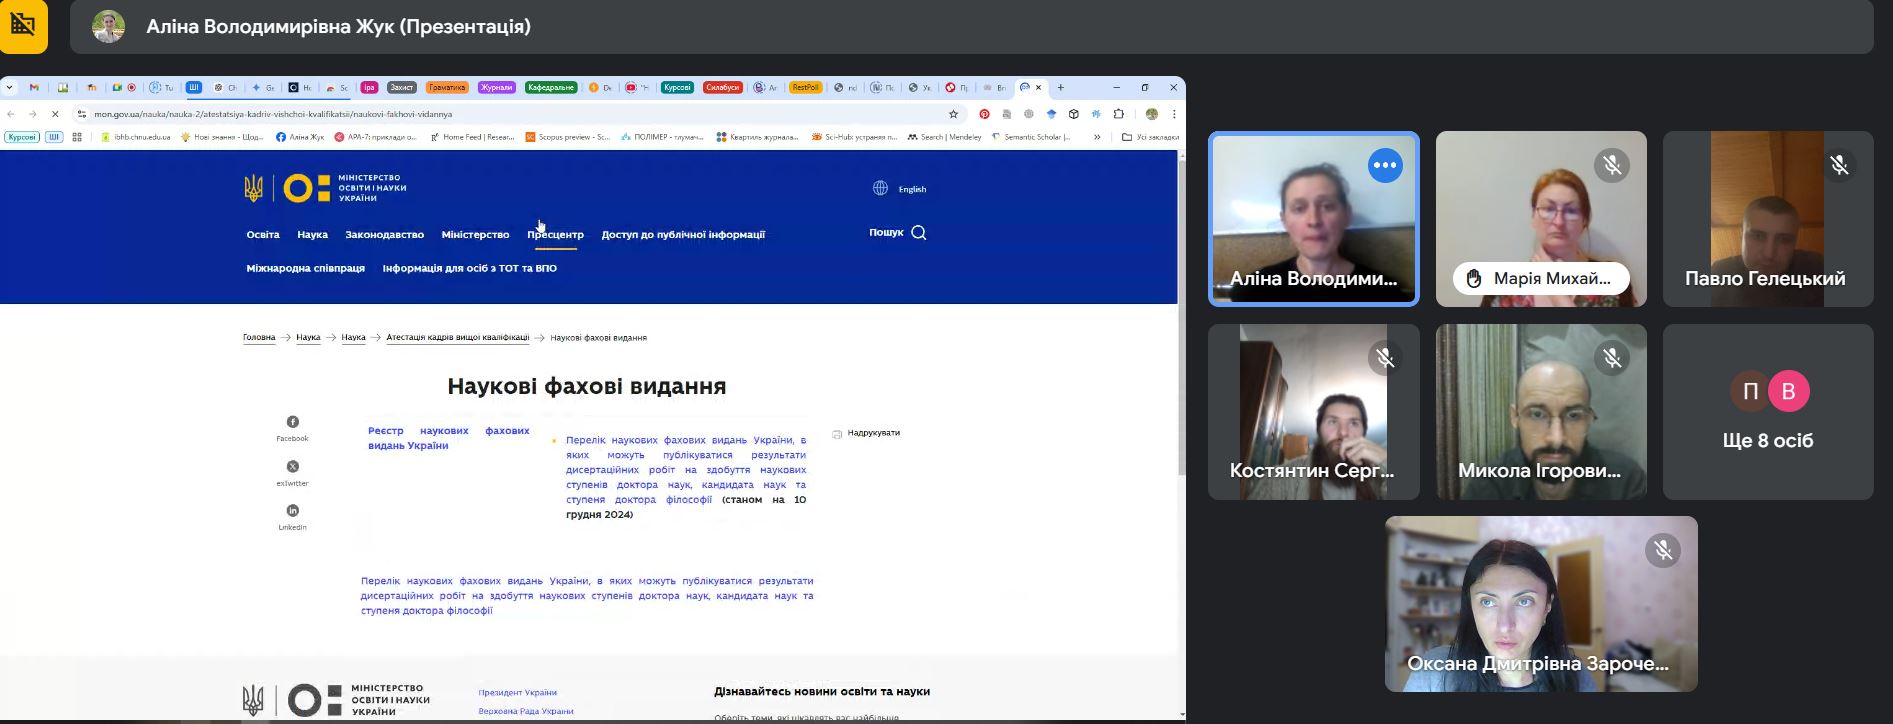Click muted microphone icon on Оксана Дмитрівна's tile
Image resolution: width=1893 pixels, height=724 pixels.
pos(1662,550)
